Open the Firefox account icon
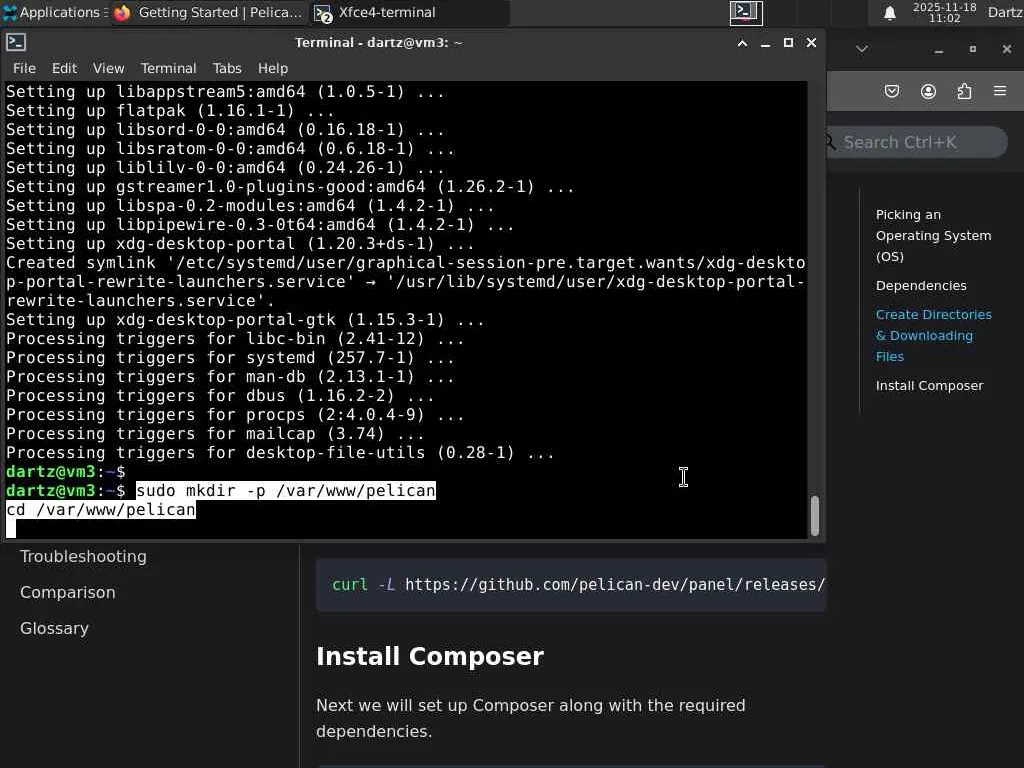This screenshot has height=768, width=1024. pos(928,91)
